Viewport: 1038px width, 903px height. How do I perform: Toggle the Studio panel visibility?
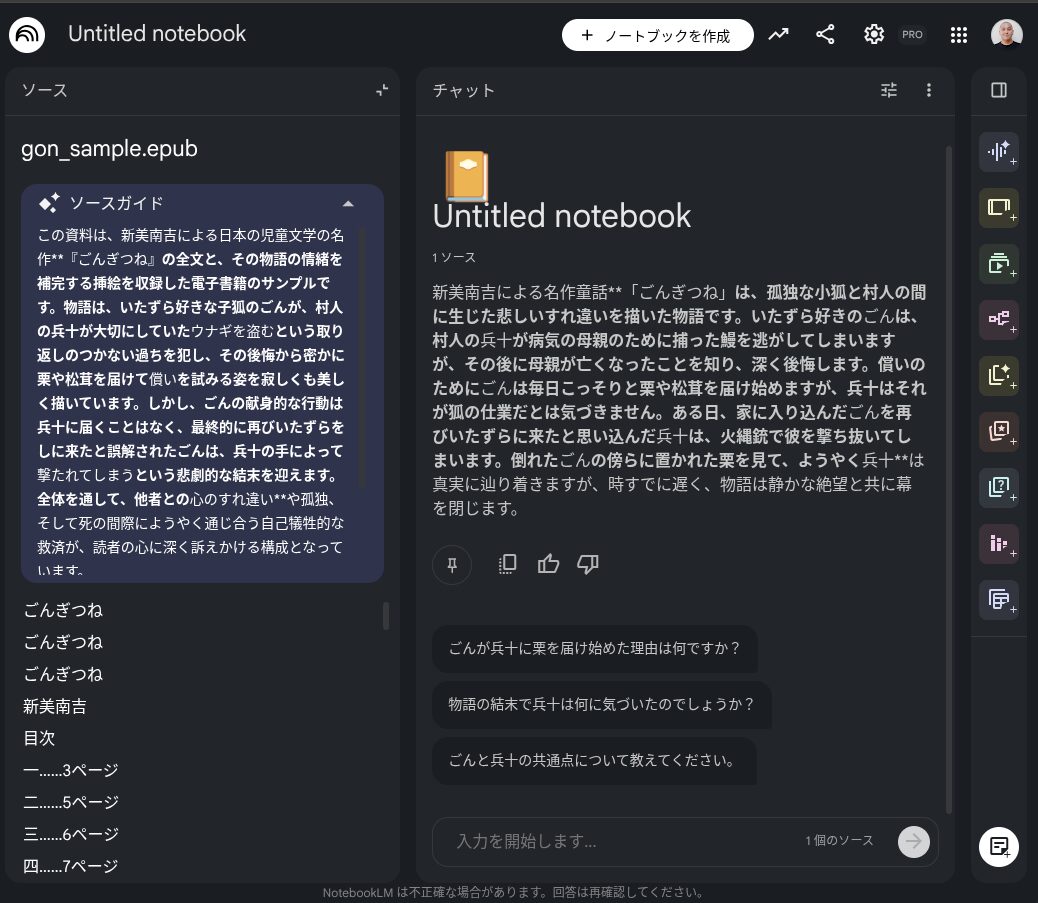pyautogui.click(x=997, y=90)
